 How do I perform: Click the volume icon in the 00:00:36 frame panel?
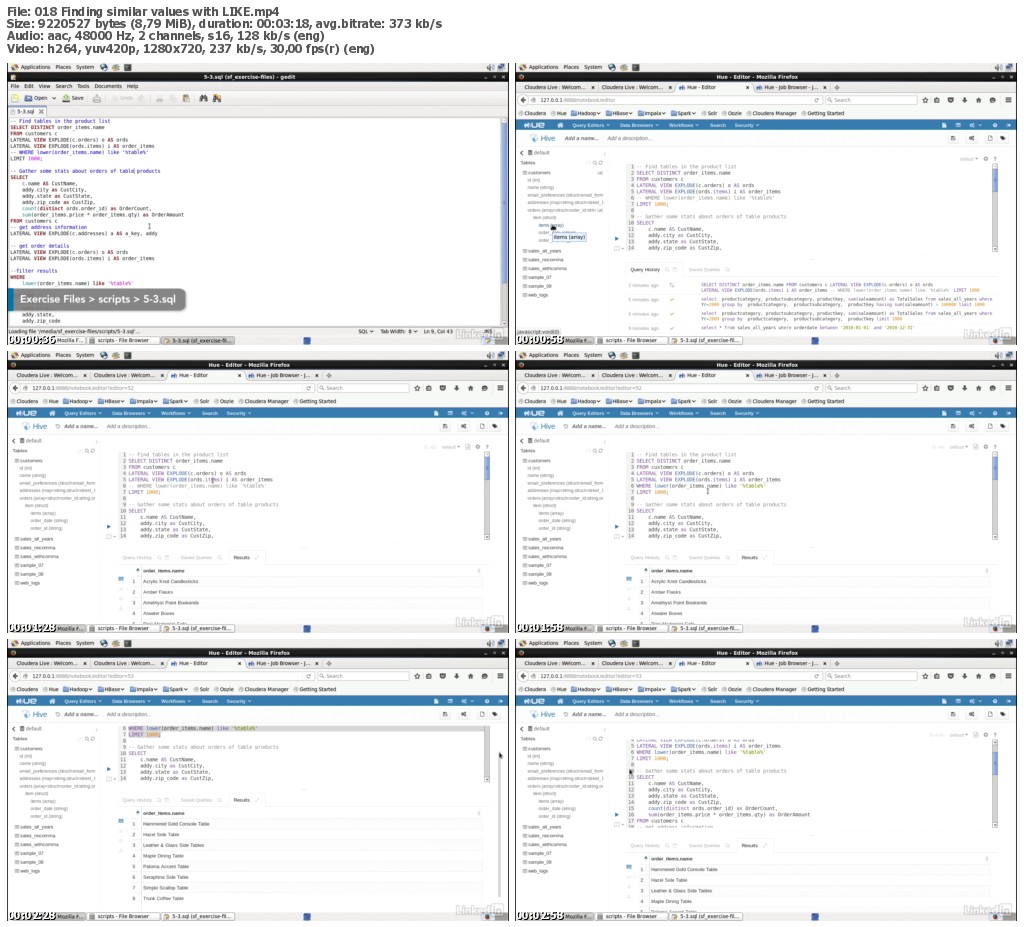pyautogui.click(x=490, y=67)
